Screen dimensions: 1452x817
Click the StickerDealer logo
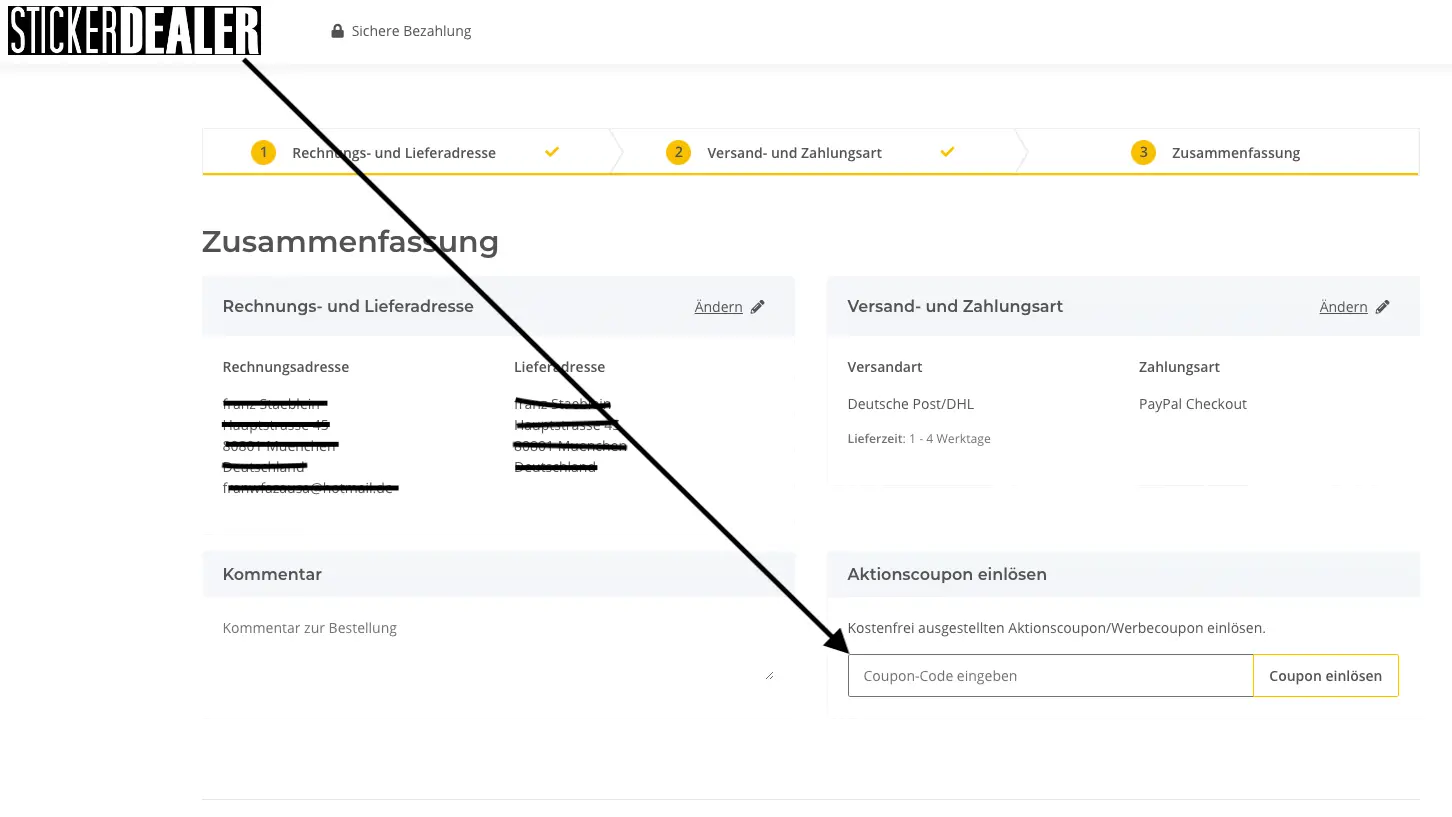(x=134, y=30)
